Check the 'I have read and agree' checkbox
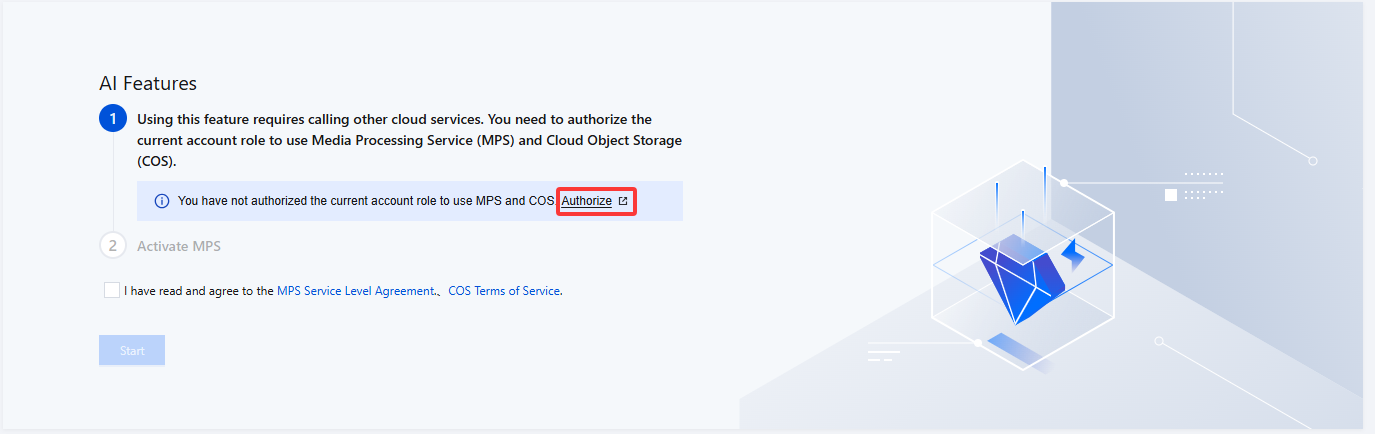Screen dimensions: 1375x434 pyautogui.click(x=111, y=290)
